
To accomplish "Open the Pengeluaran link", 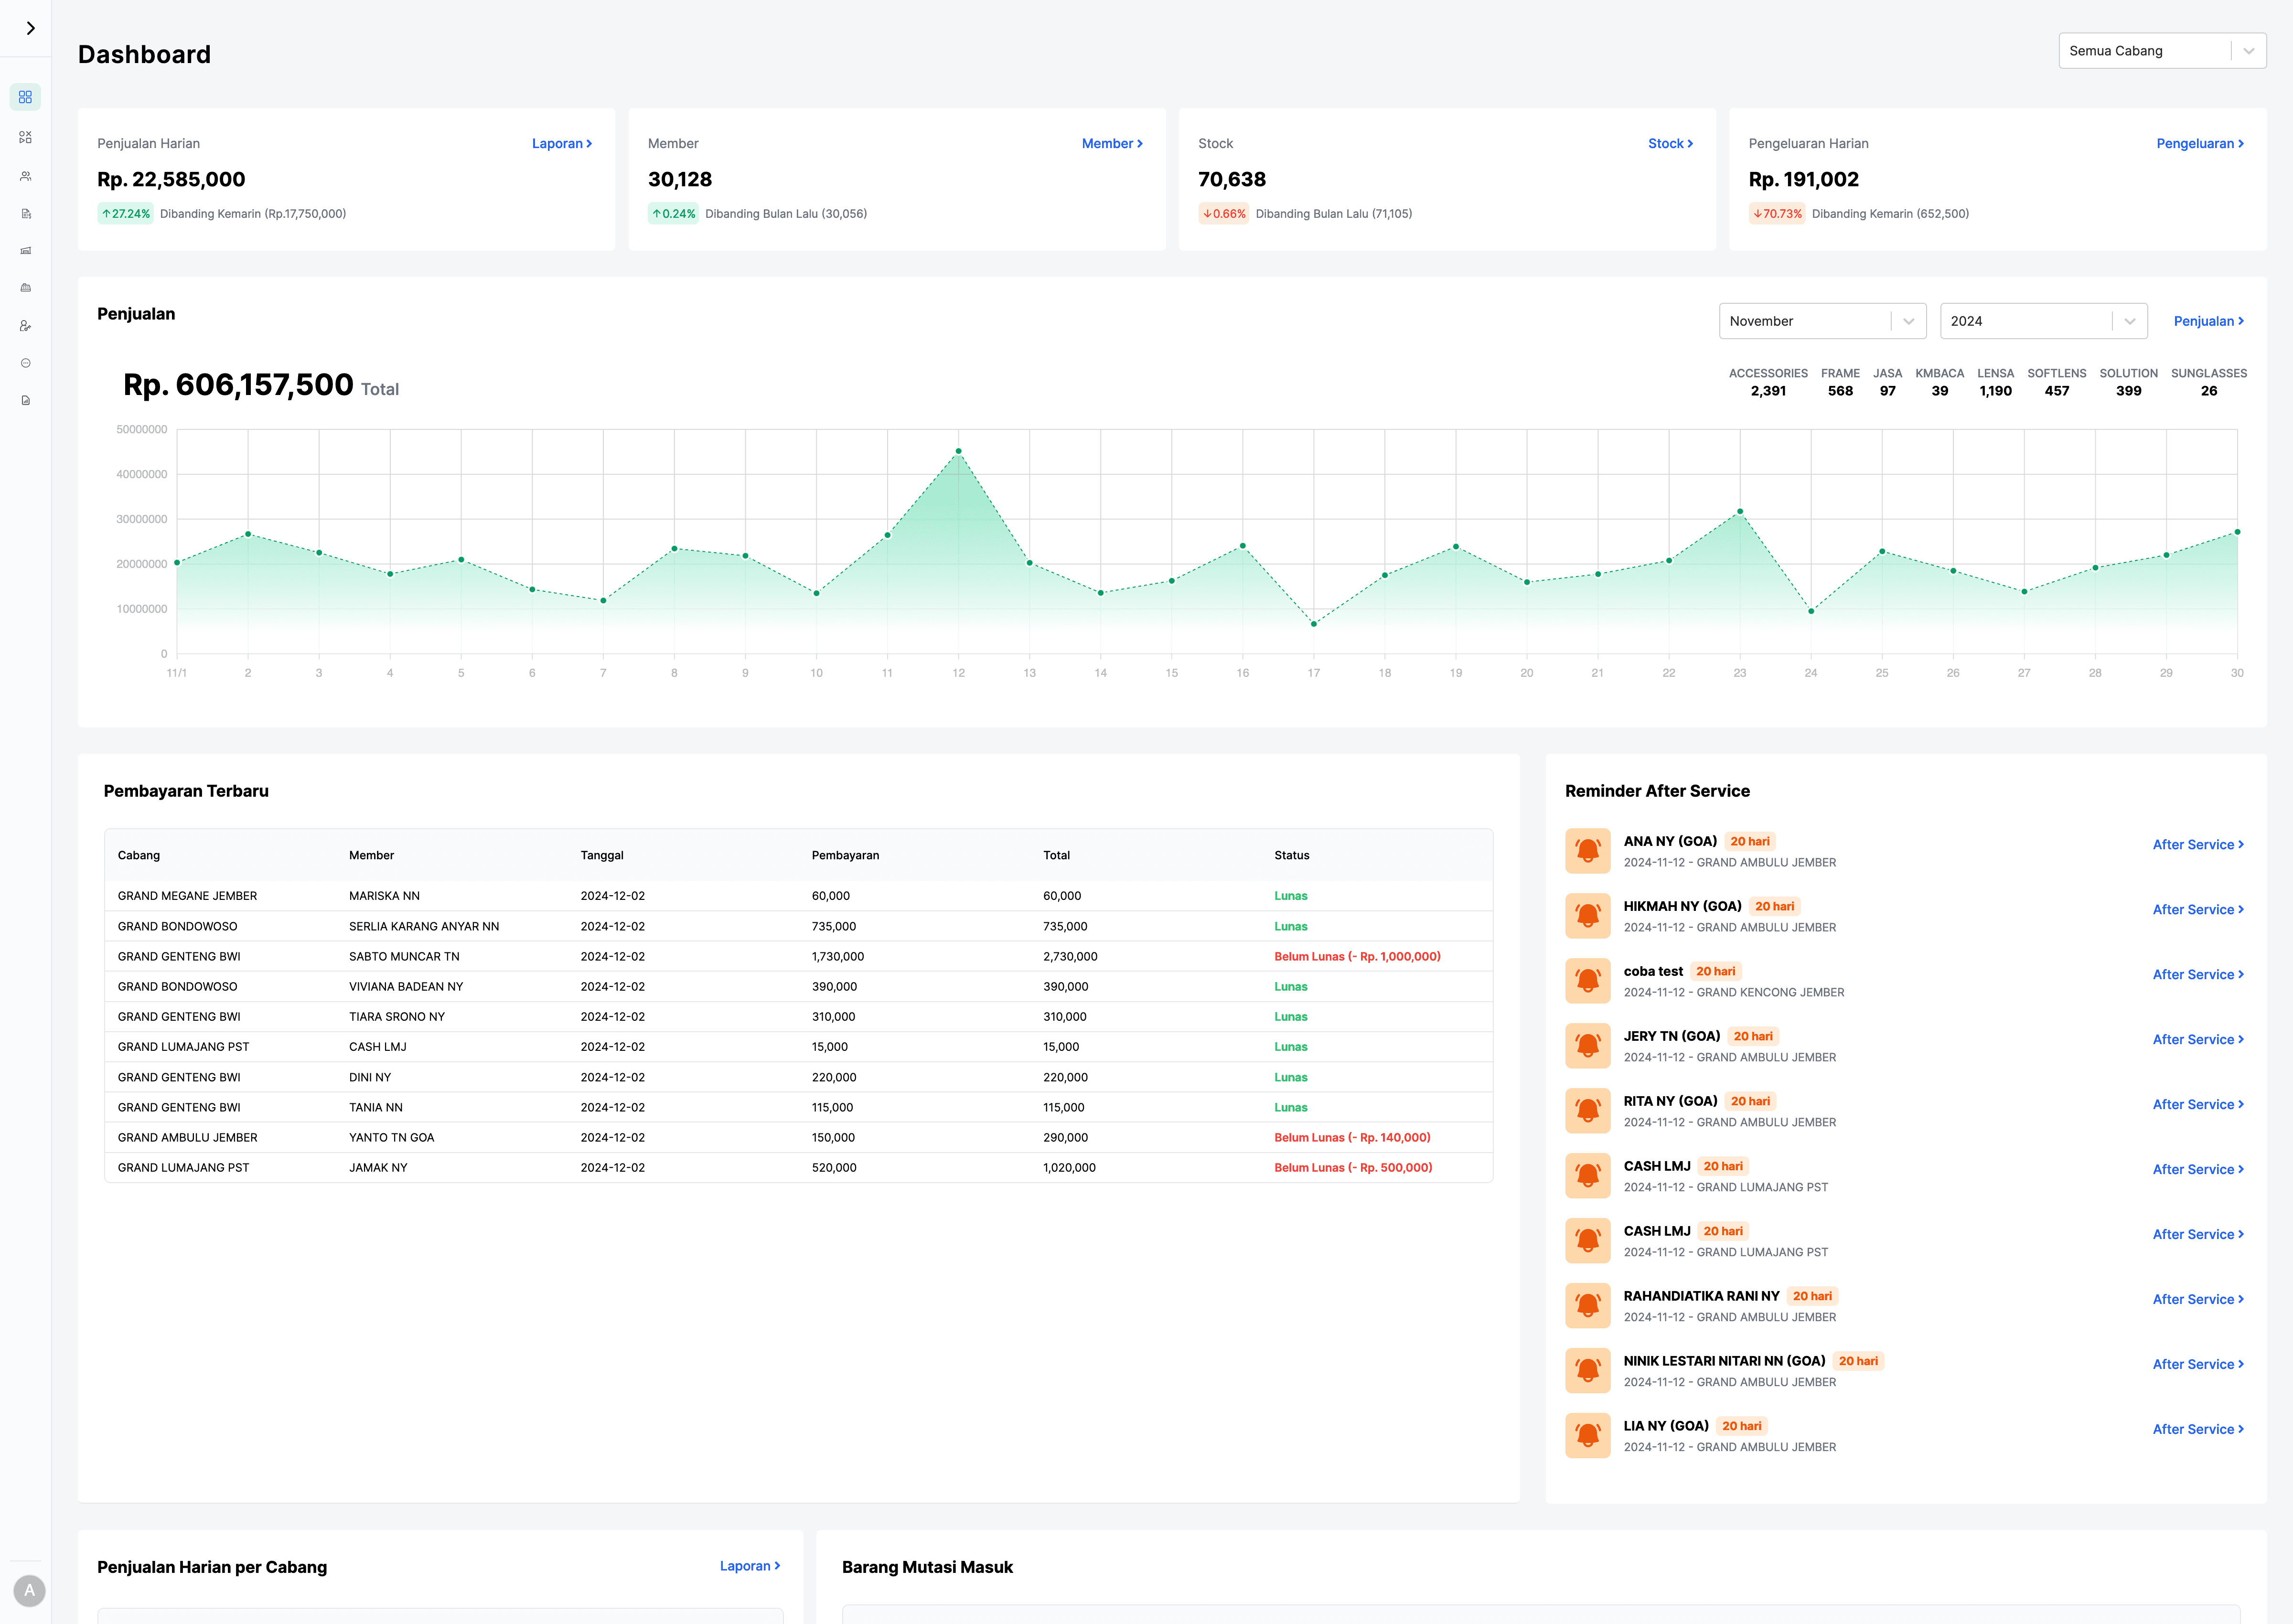I will (2200, 144).
